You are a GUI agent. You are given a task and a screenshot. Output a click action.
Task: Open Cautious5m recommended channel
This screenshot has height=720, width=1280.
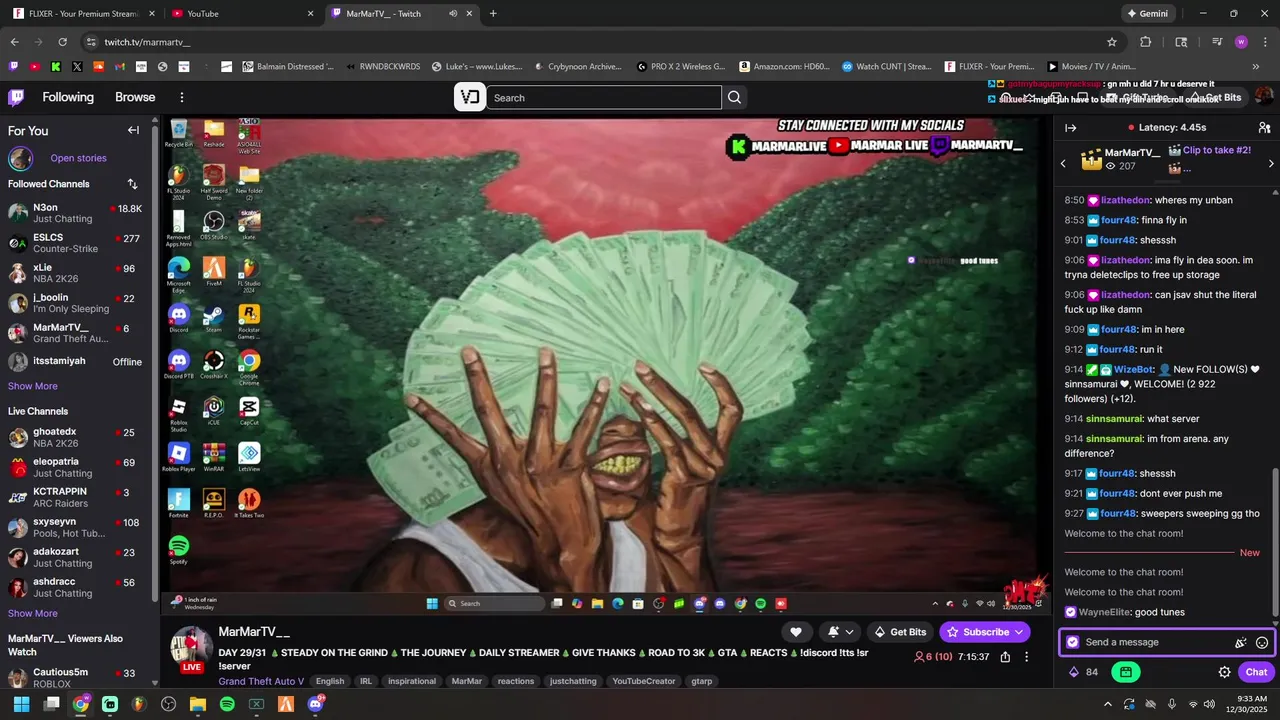pos(75,677)
